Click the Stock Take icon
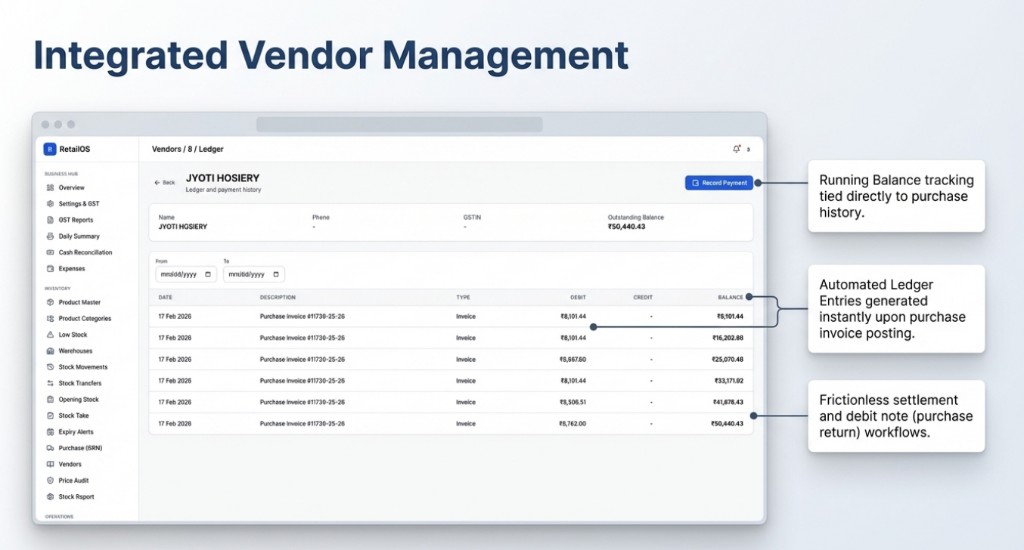This screenshot has width=1024, height=550. coord(50,415)
